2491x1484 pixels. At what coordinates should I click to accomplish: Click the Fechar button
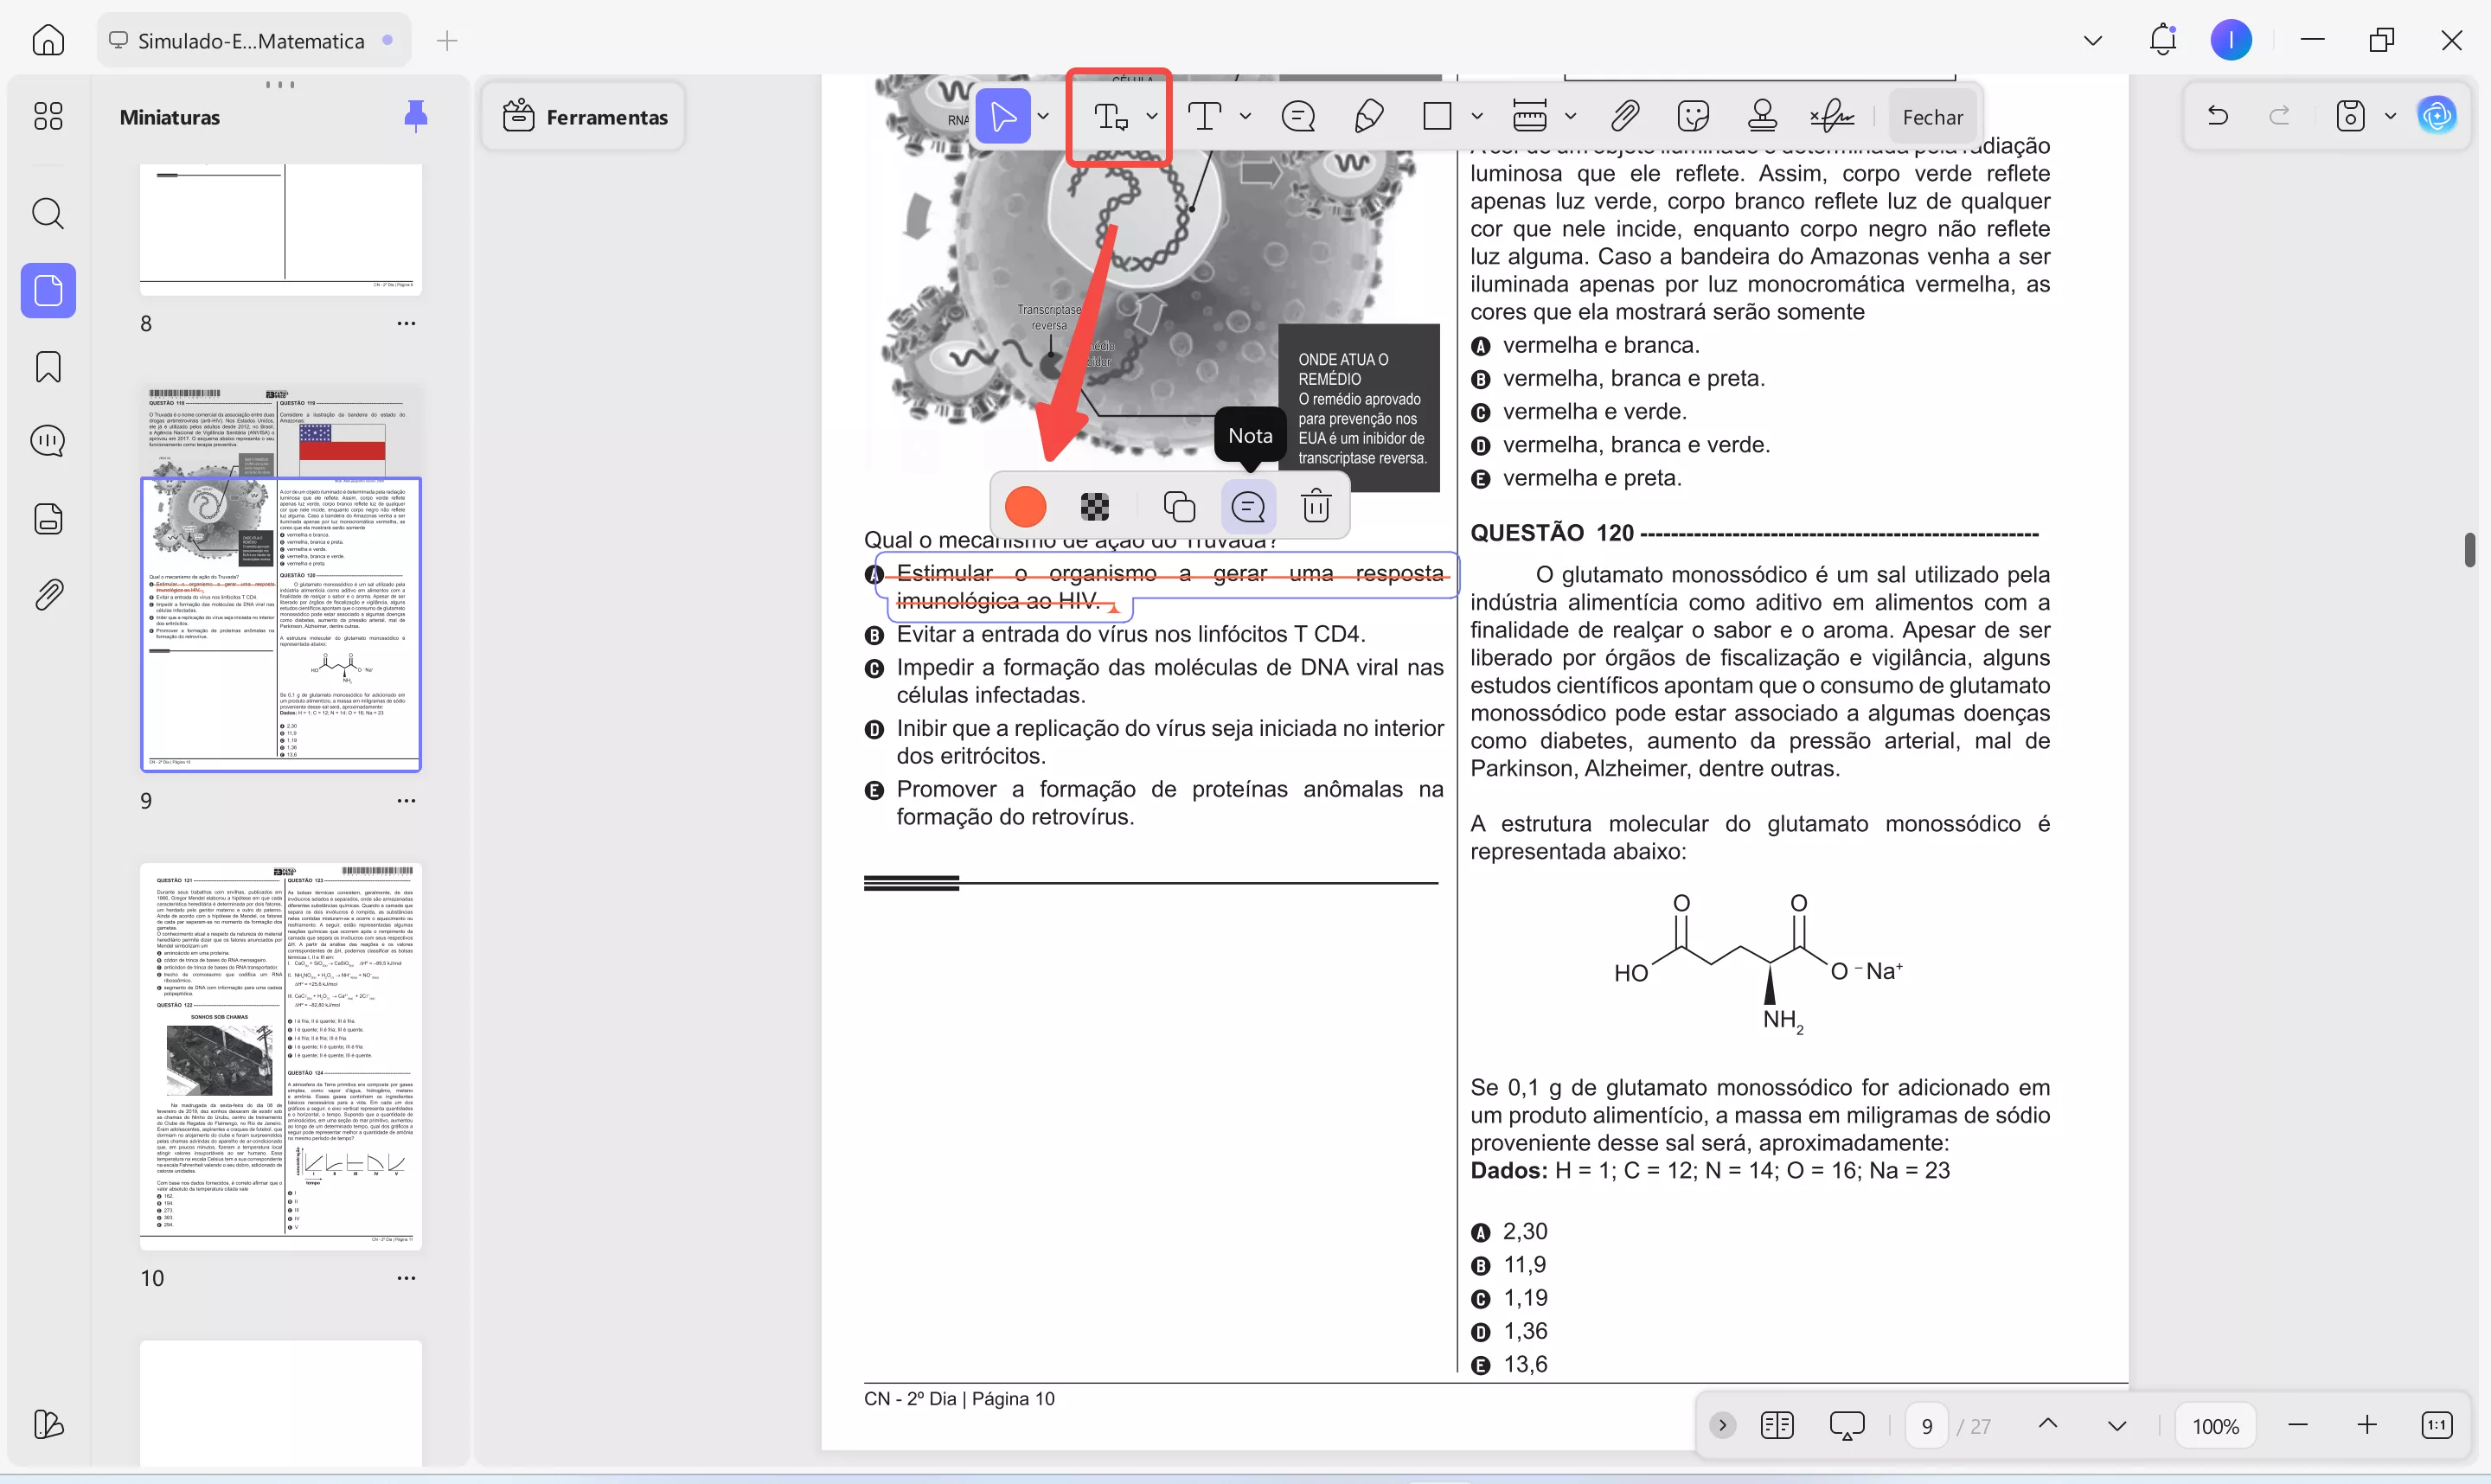1932,117
